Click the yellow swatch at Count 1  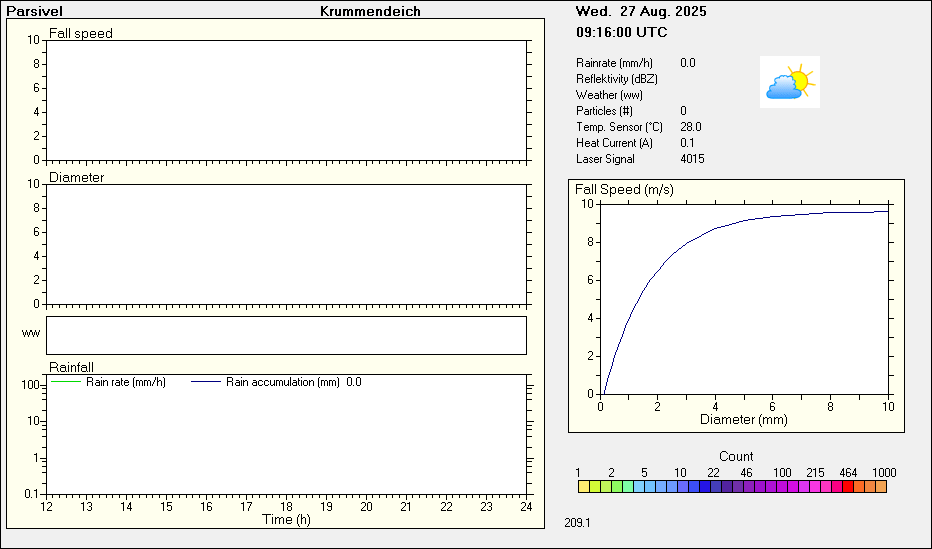(584, 487)
